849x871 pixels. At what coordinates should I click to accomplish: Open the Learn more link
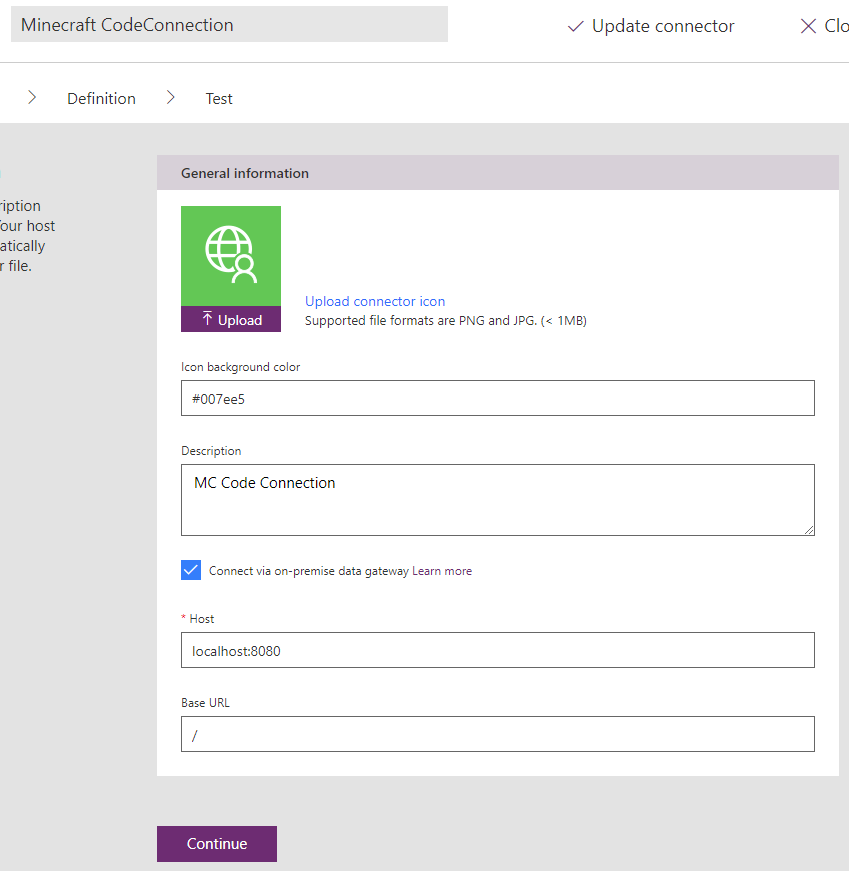442,571
